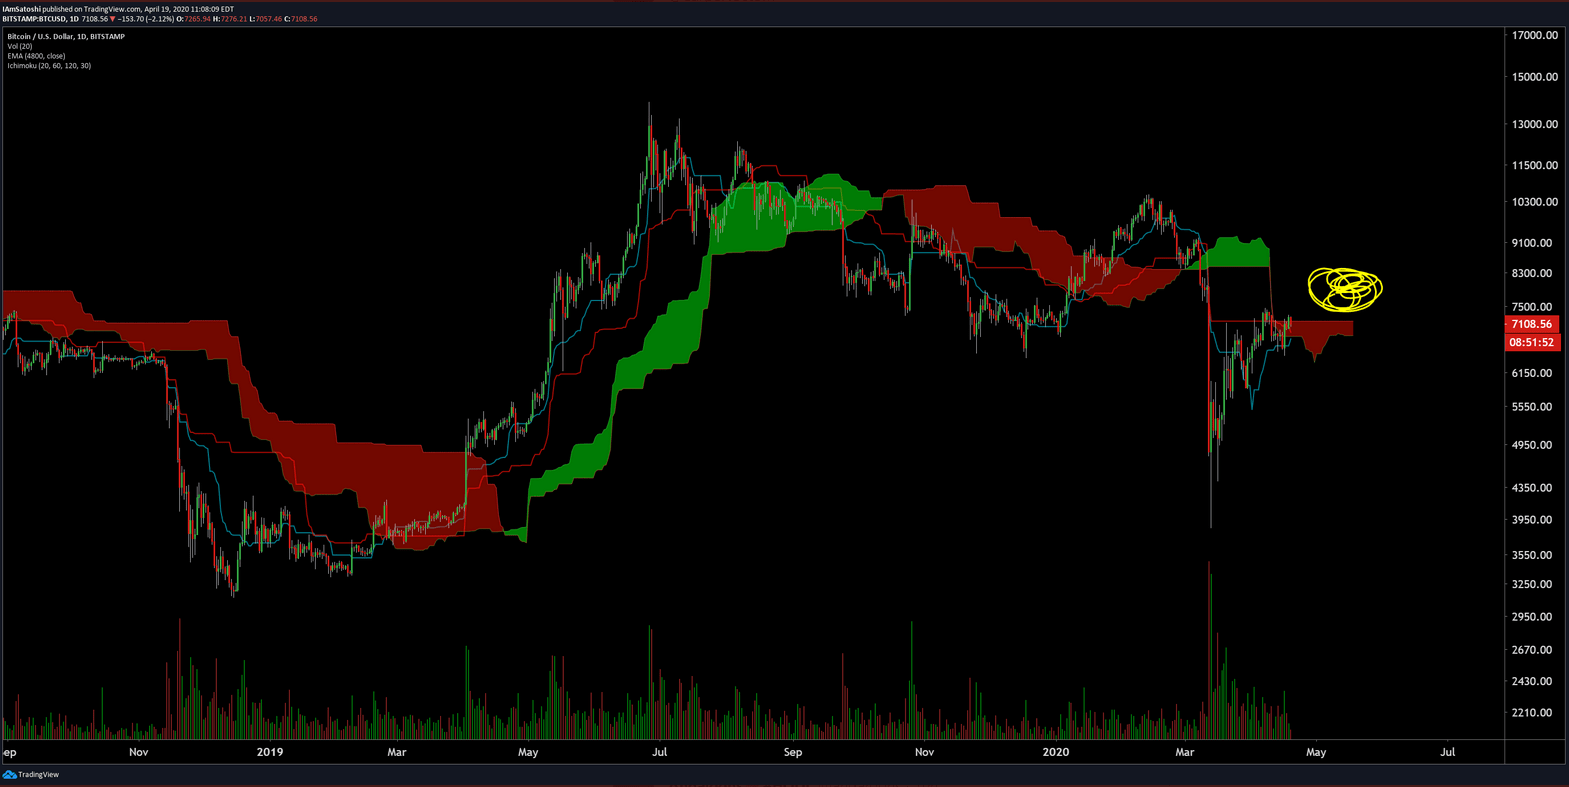Click the published date April 19, 2020 text
Viewport: 1569px width, 787px height.
[x=167, y=9]
